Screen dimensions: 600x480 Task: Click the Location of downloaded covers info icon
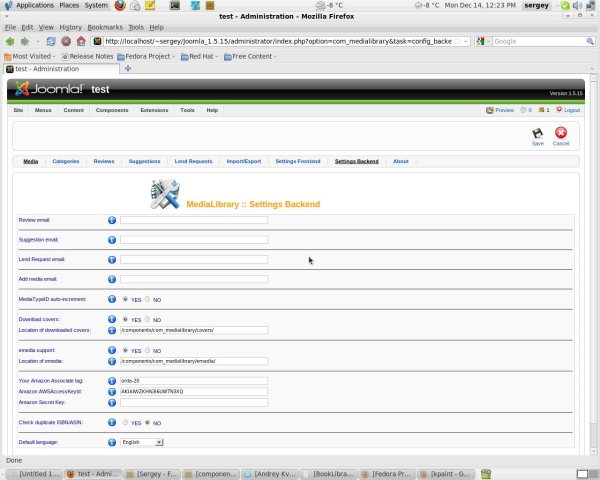click(x=112, y=330)
